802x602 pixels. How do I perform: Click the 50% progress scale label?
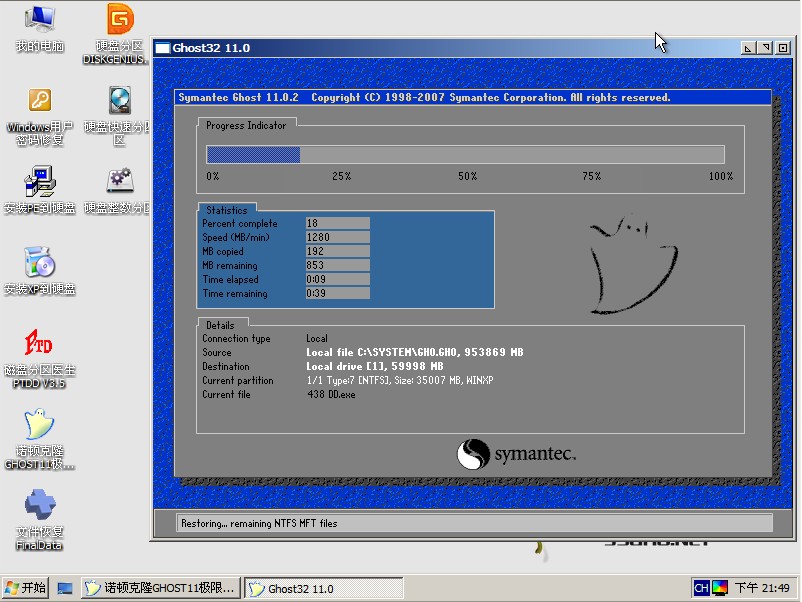click(x=467, y=176)
